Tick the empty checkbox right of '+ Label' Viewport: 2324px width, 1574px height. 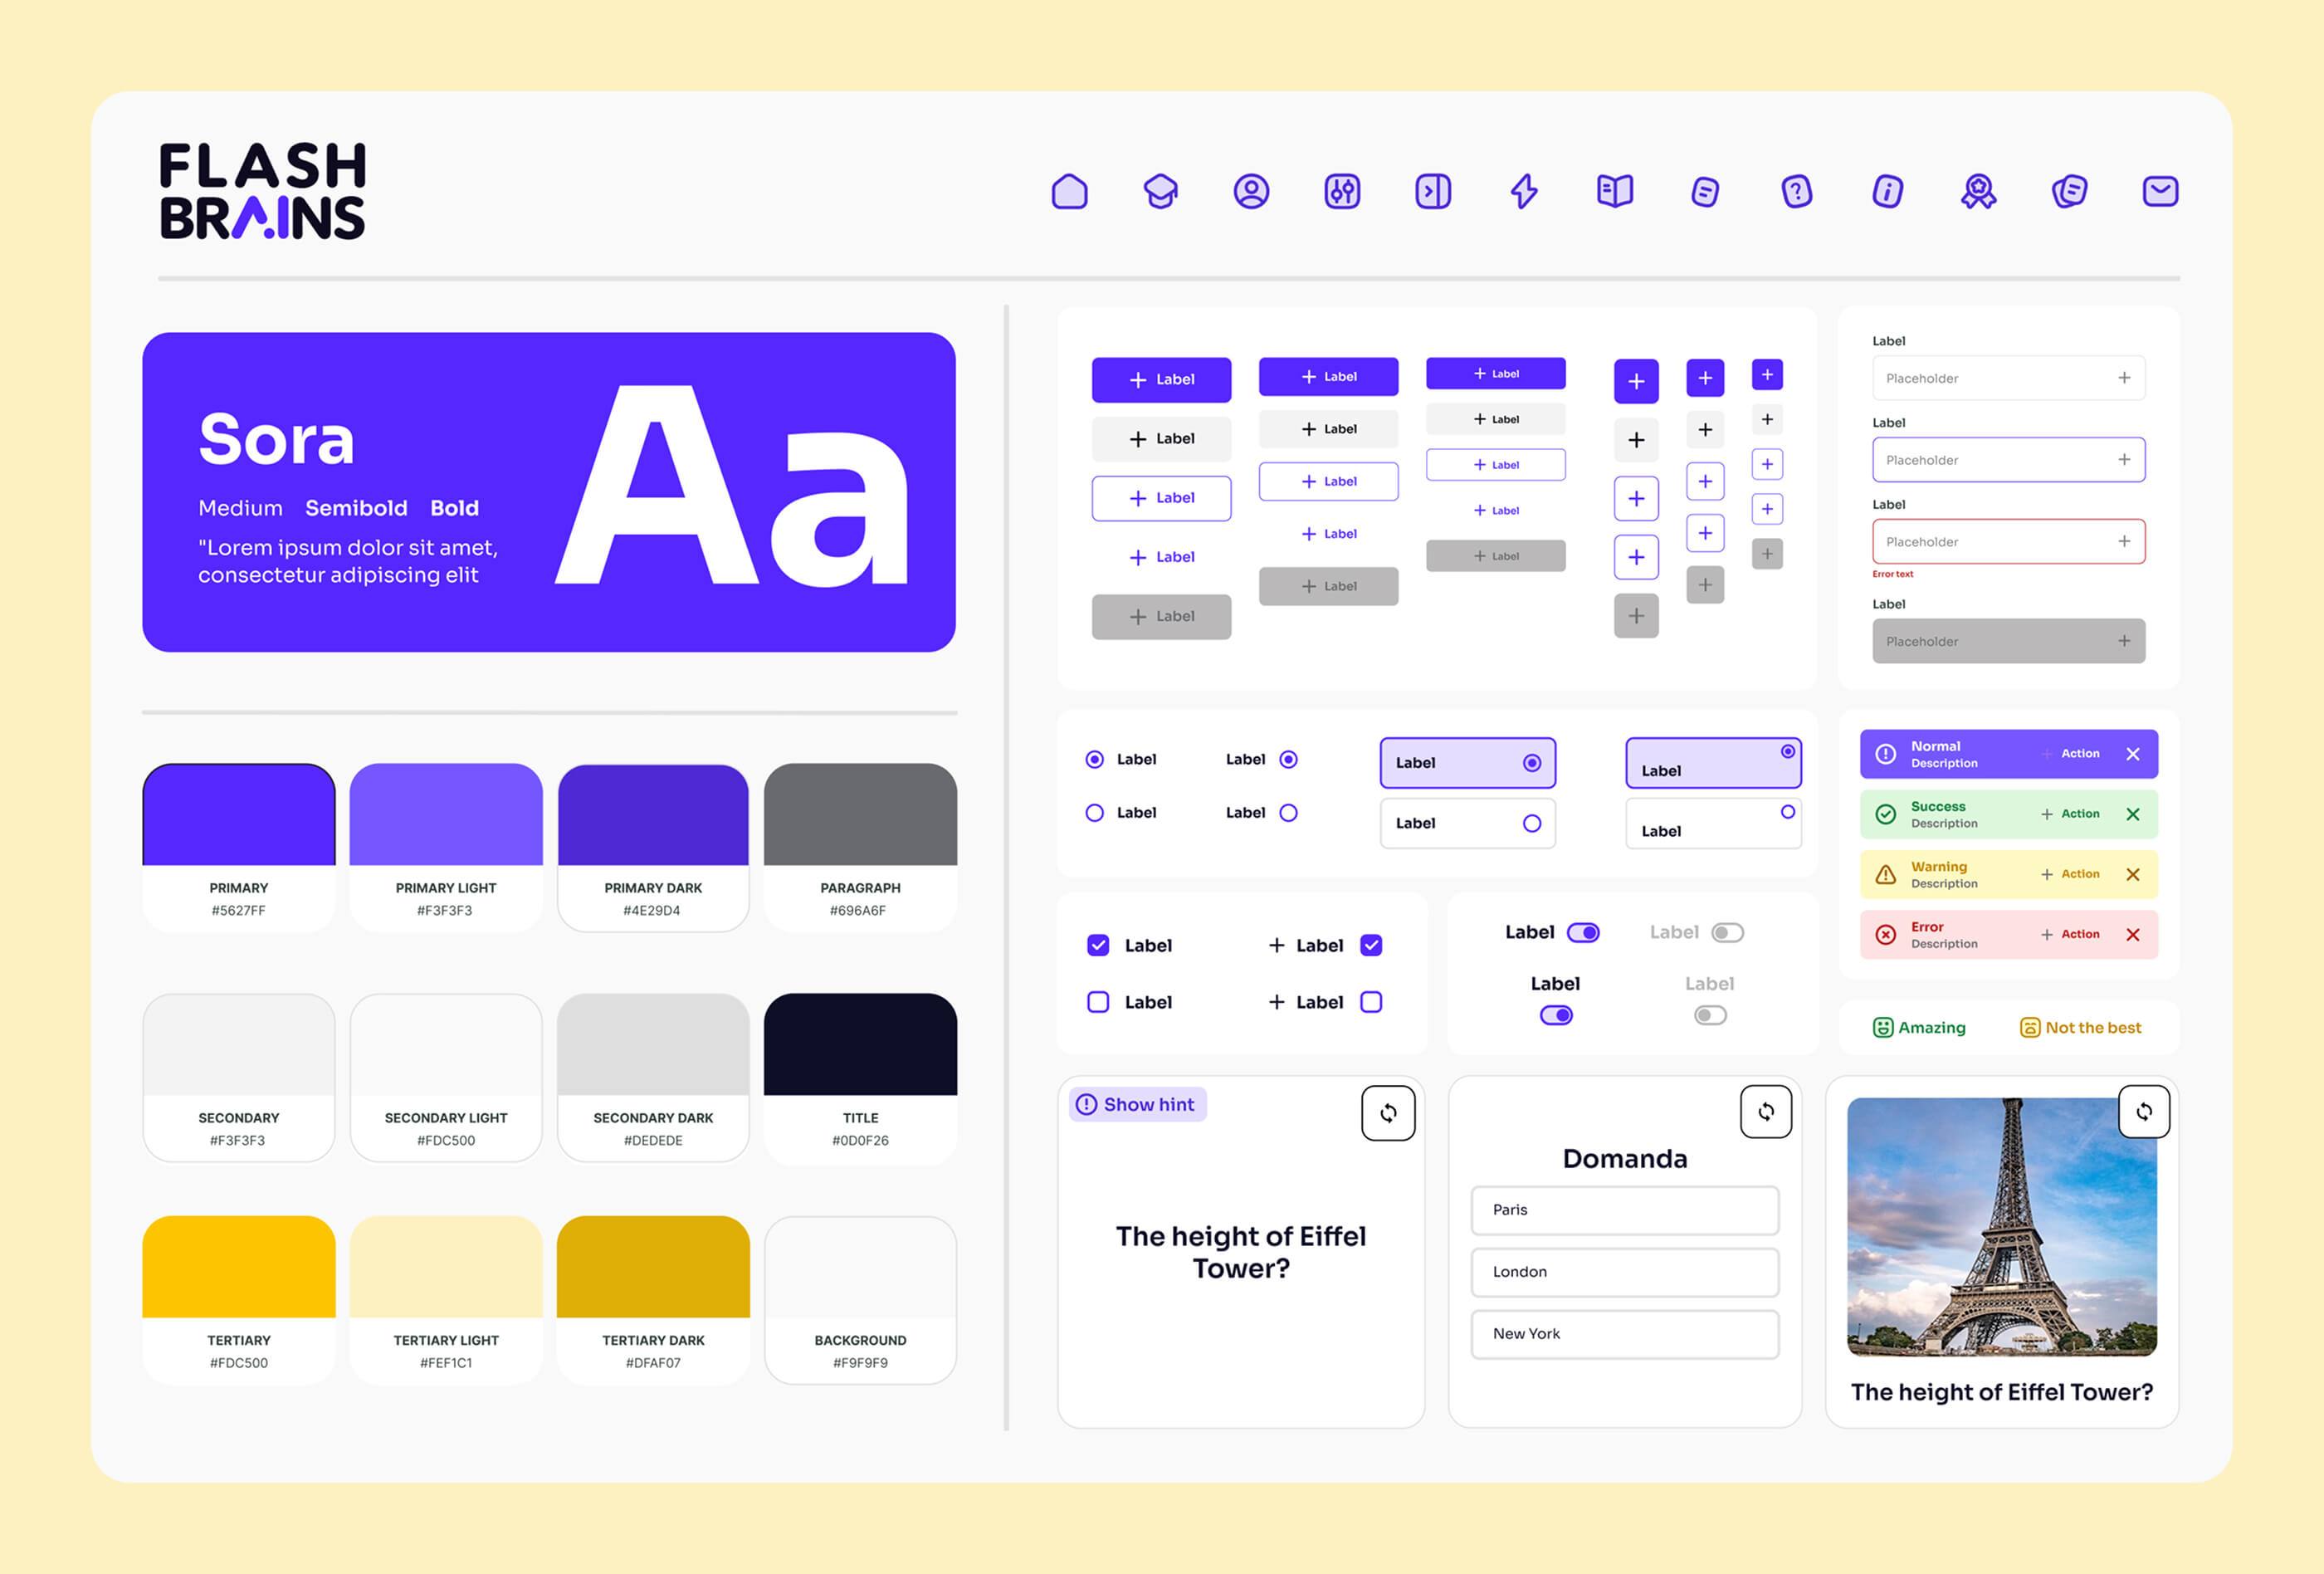[x=1371, y=1002]
